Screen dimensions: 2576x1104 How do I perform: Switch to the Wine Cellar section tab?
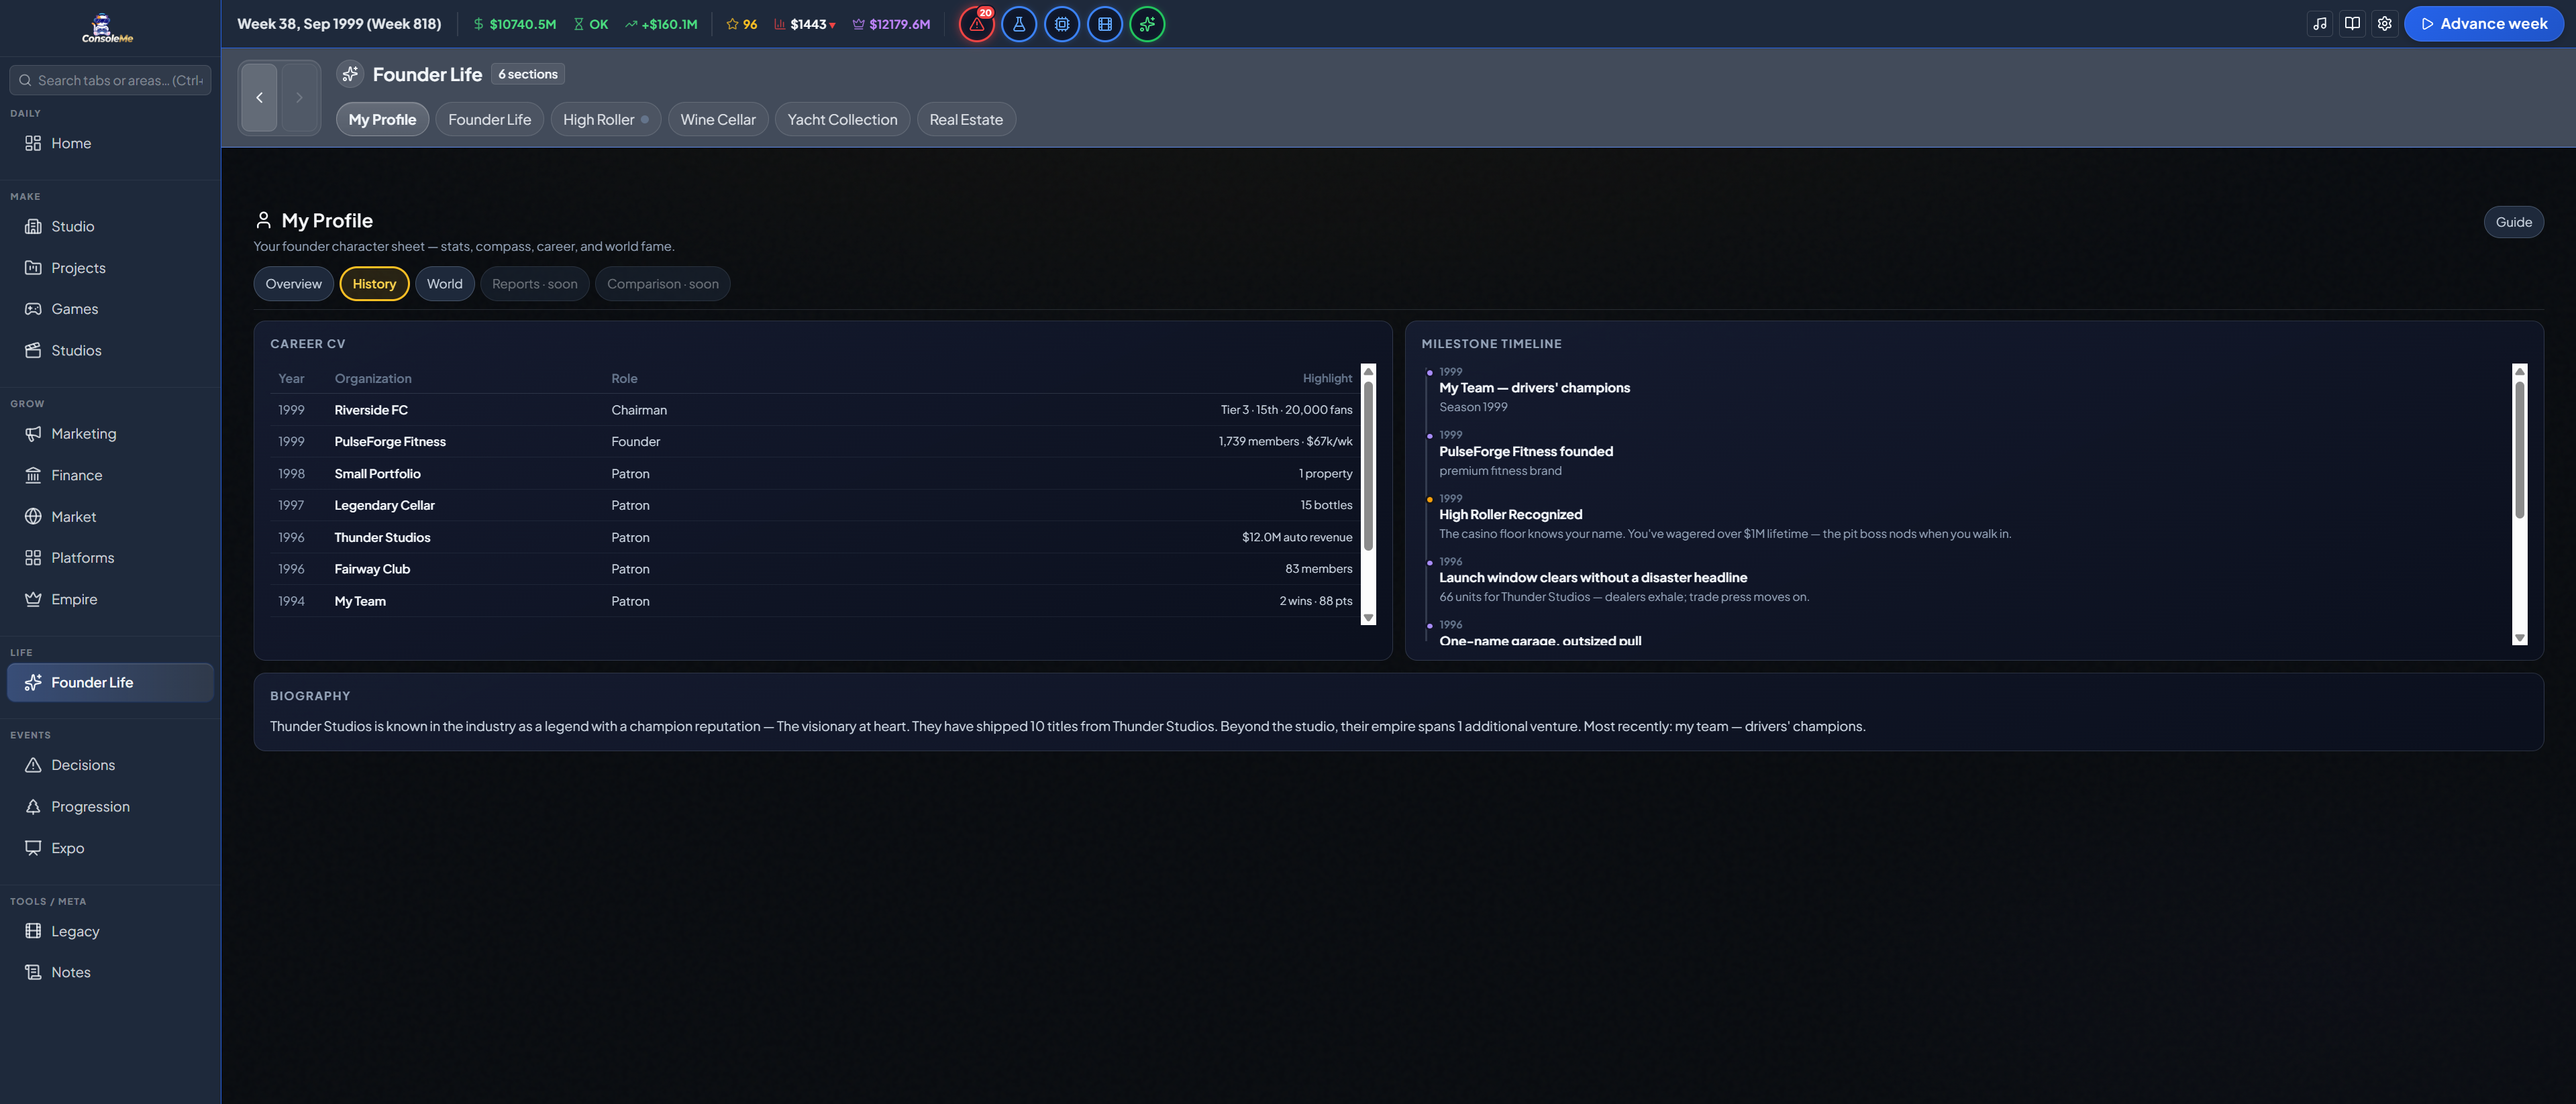click(718, 119)
